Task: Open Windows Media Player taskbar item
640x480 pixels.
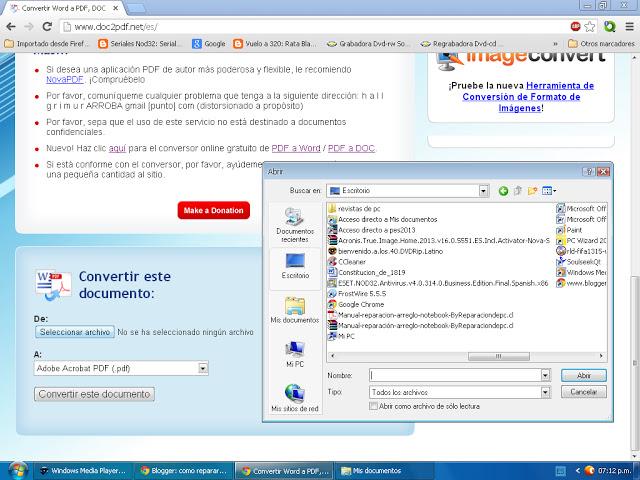Action: 83,471
